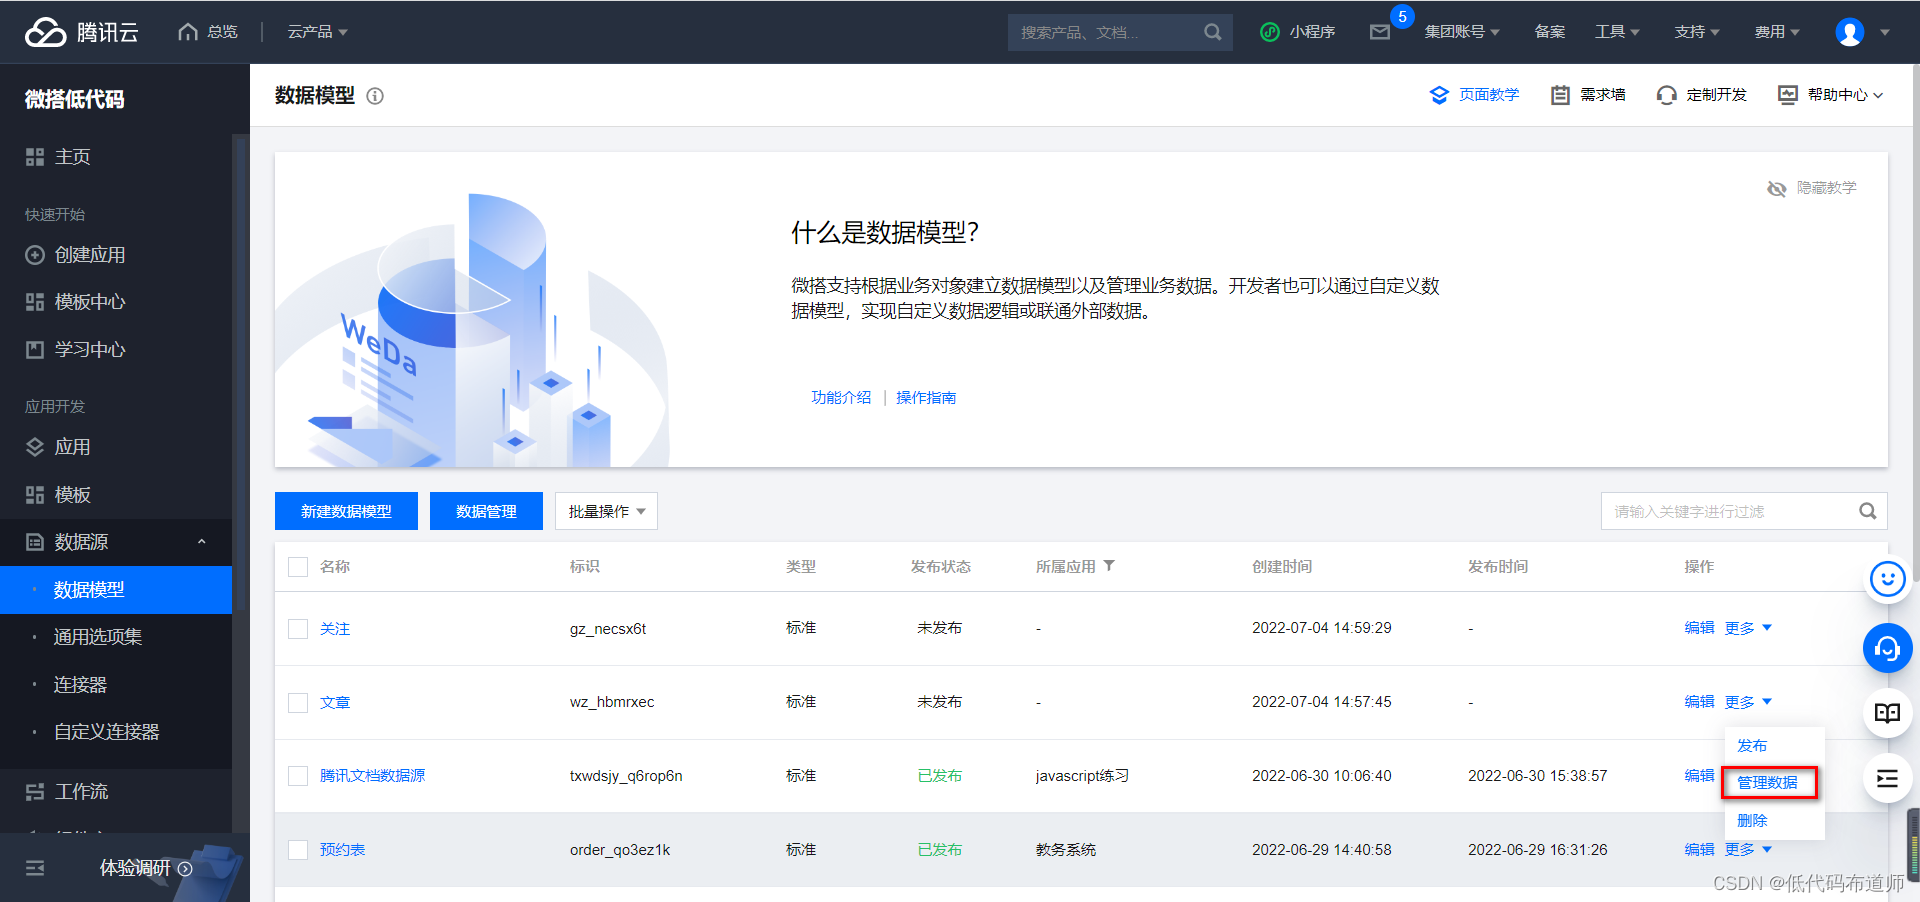The width and height of the screenshot is (1920, 902).
Task: Click the user avatar icon
Action: point(1850,32)
